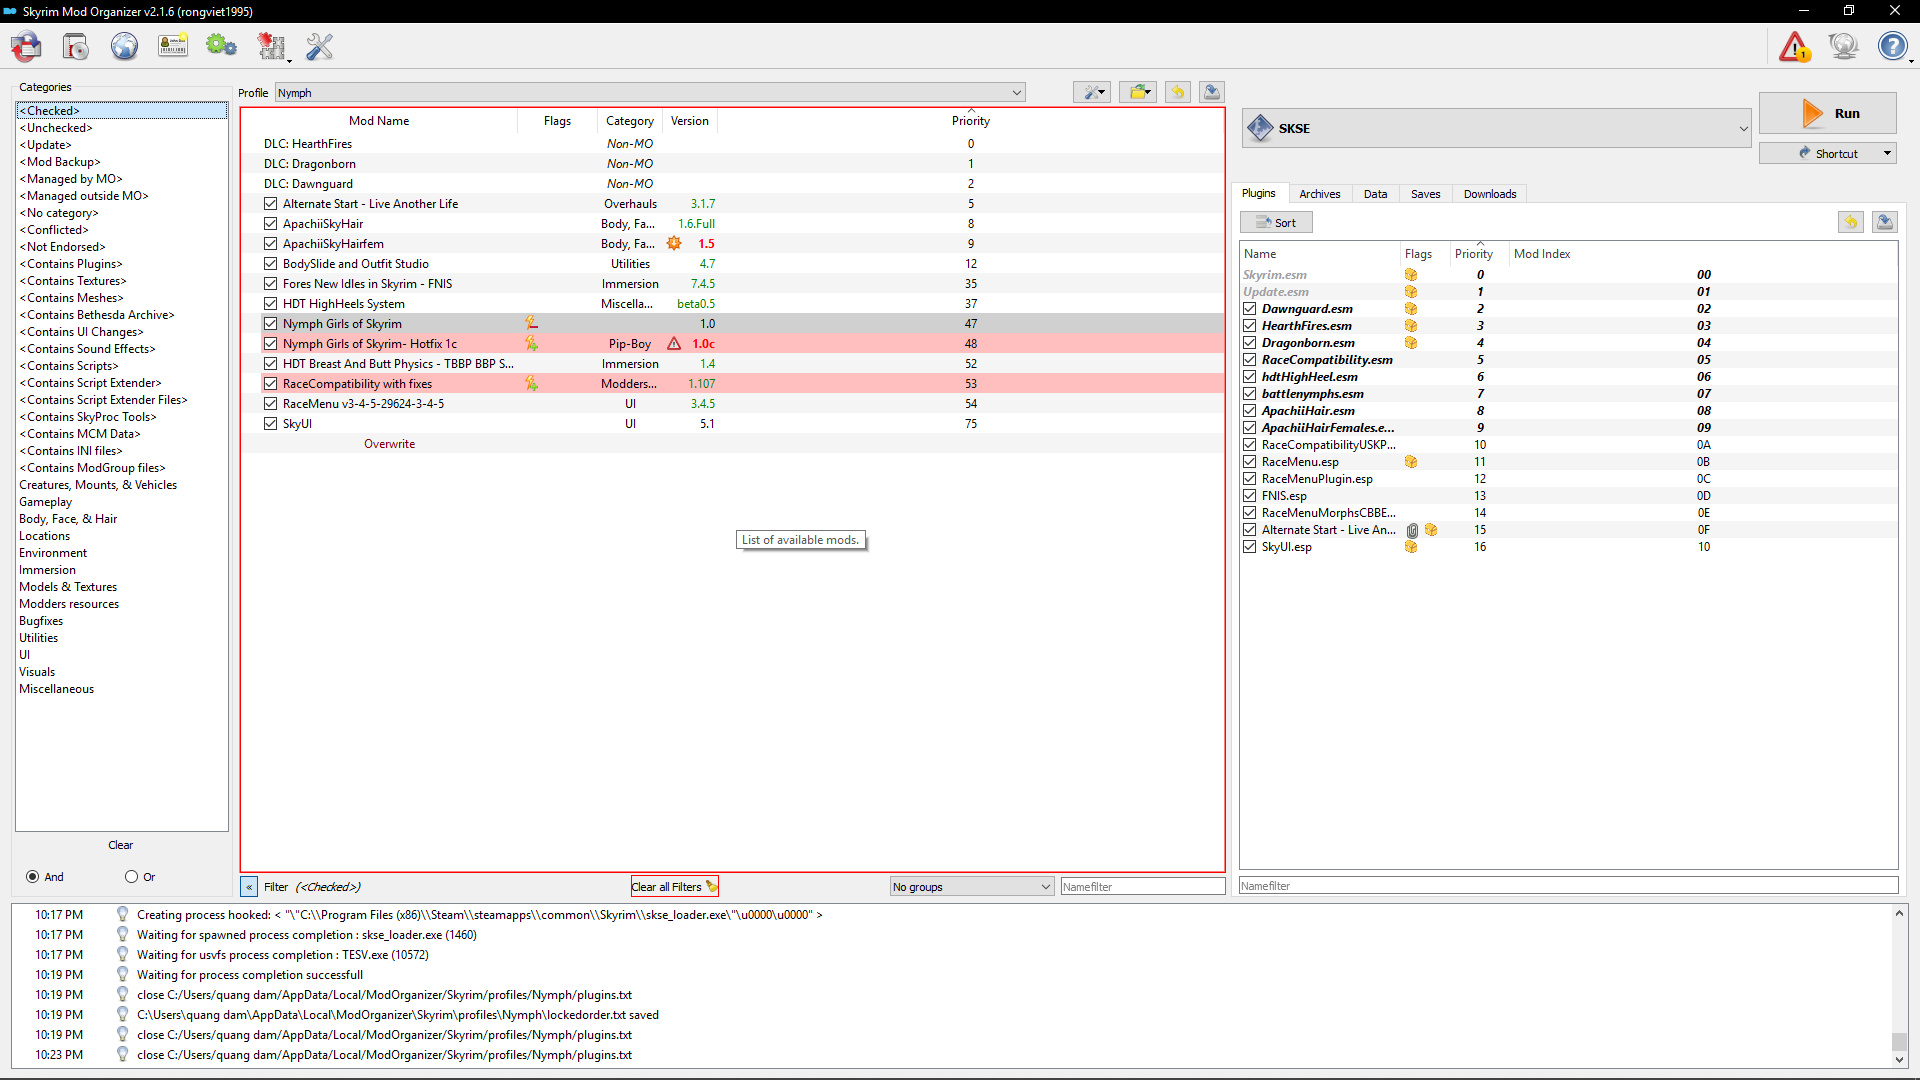Toggle Dawnguard.esm plugin checkbox
The image size is (1920, 1080).
coord(1250,308)
